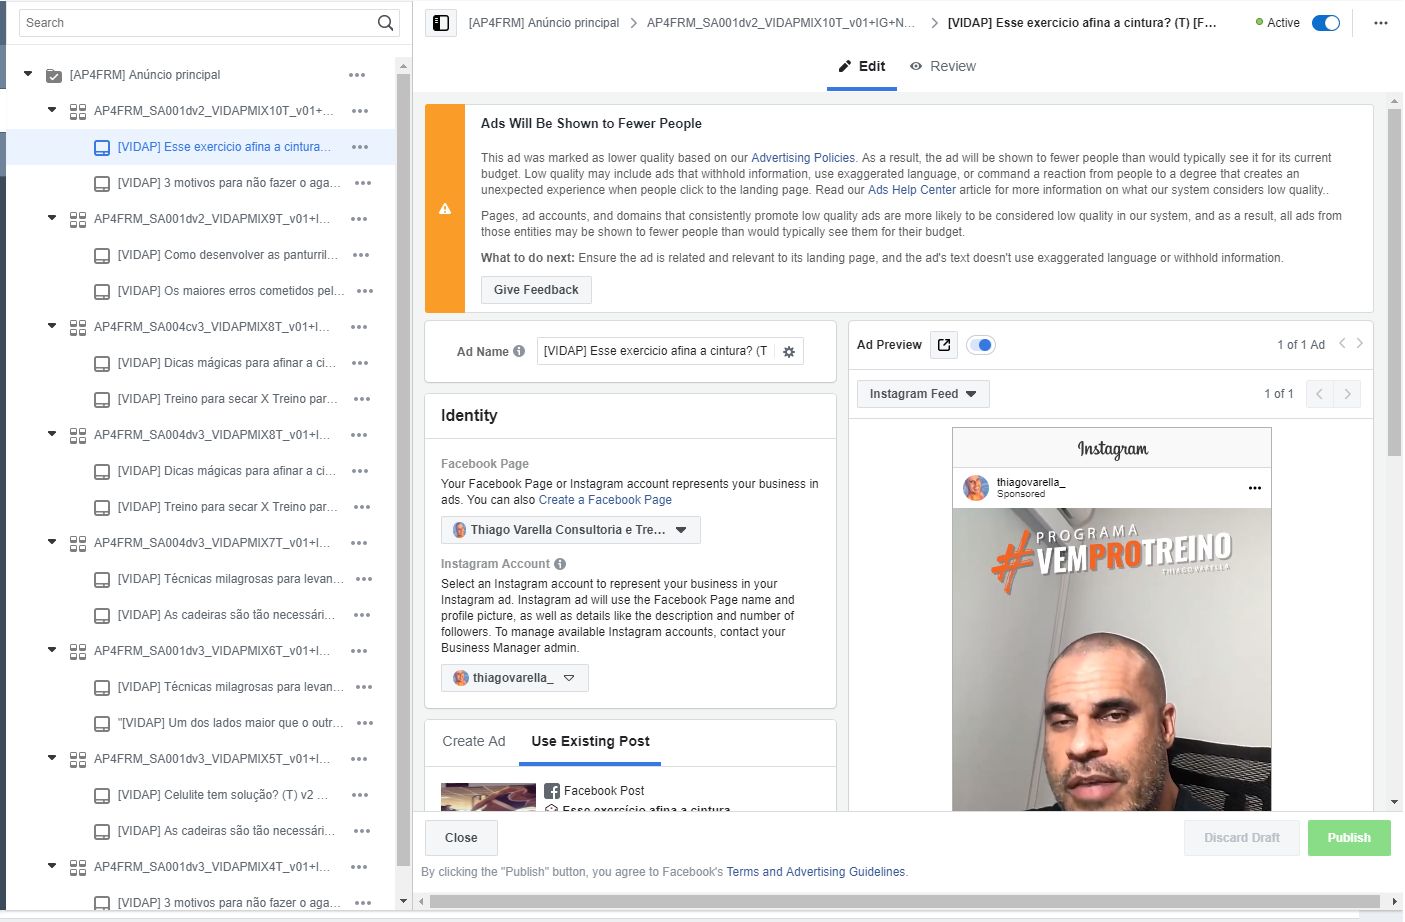Open options for VIDAPMIX10T ad set row
Screen dimensions: 1405x922
360,111
